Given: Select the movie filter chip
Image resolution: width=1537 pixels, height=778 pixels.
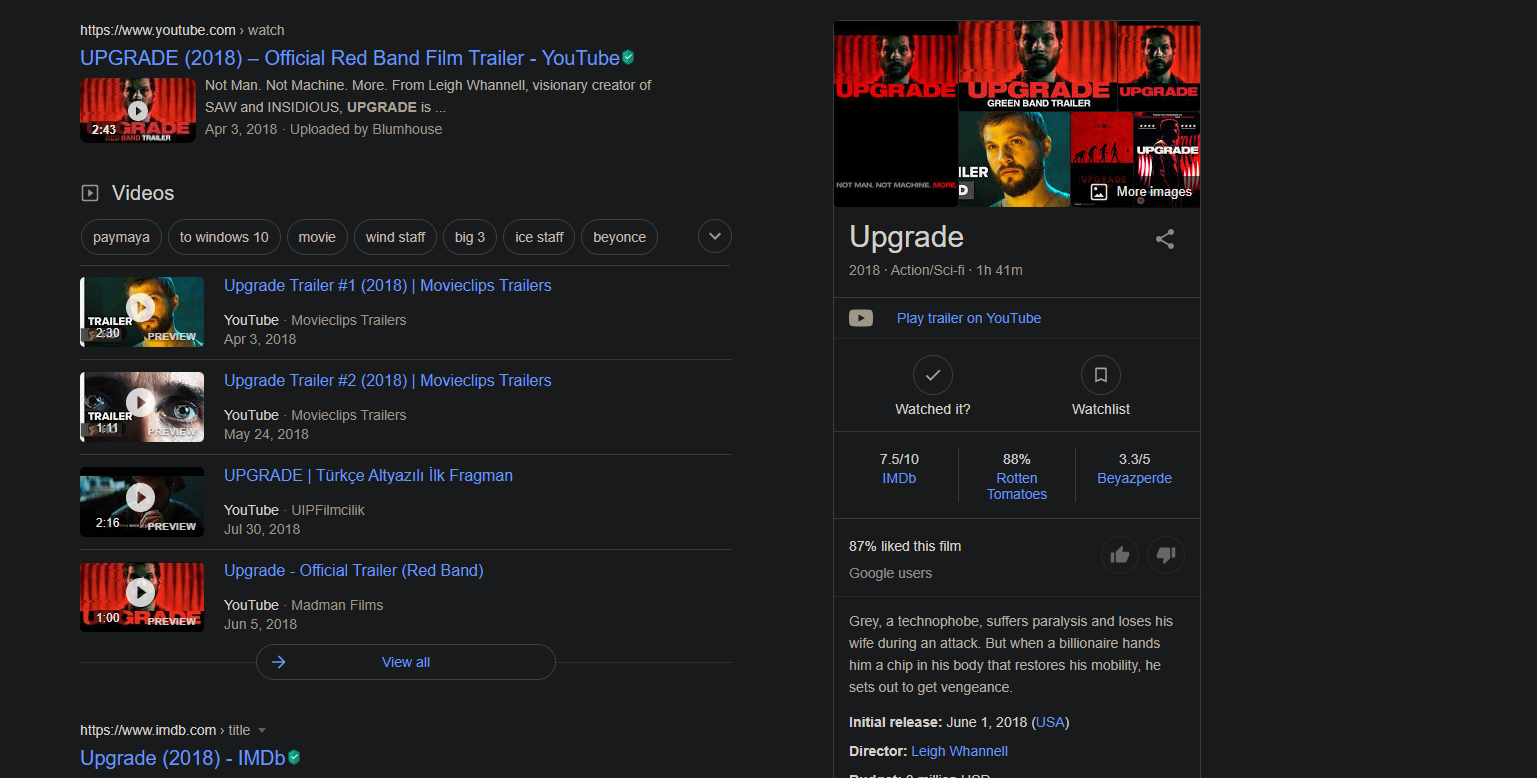Looking at the screenshot, I should point(317,237).
